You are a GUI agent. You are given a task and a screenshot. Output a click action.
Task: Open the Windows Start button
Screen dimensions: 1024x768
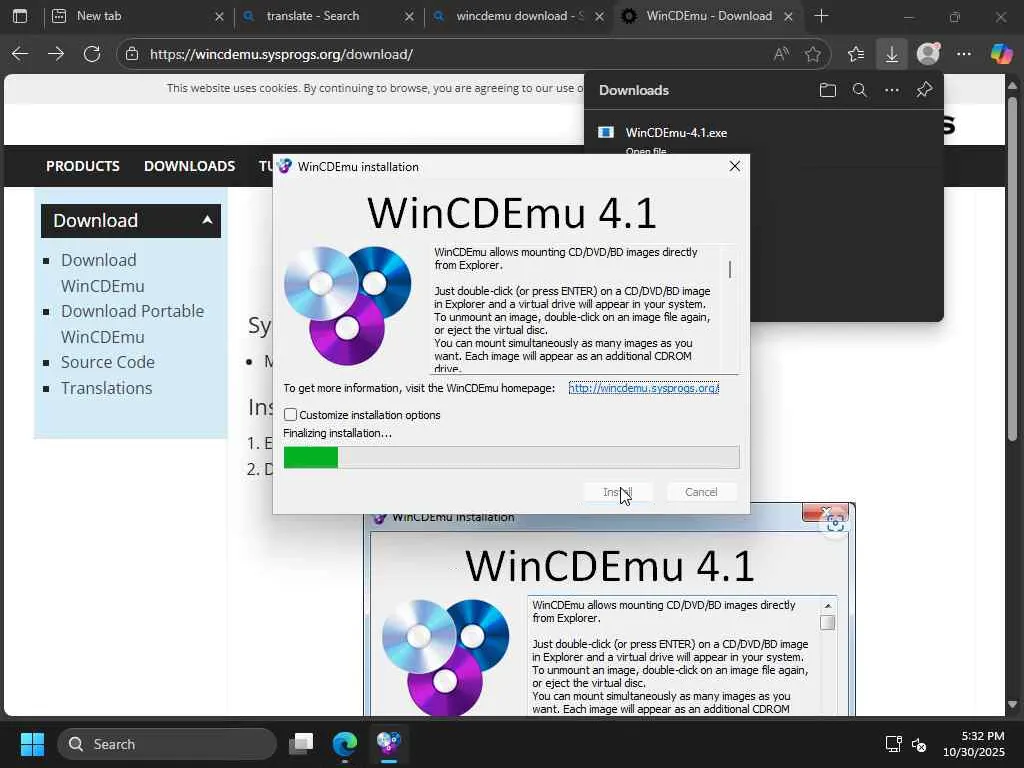click(32, 744)
